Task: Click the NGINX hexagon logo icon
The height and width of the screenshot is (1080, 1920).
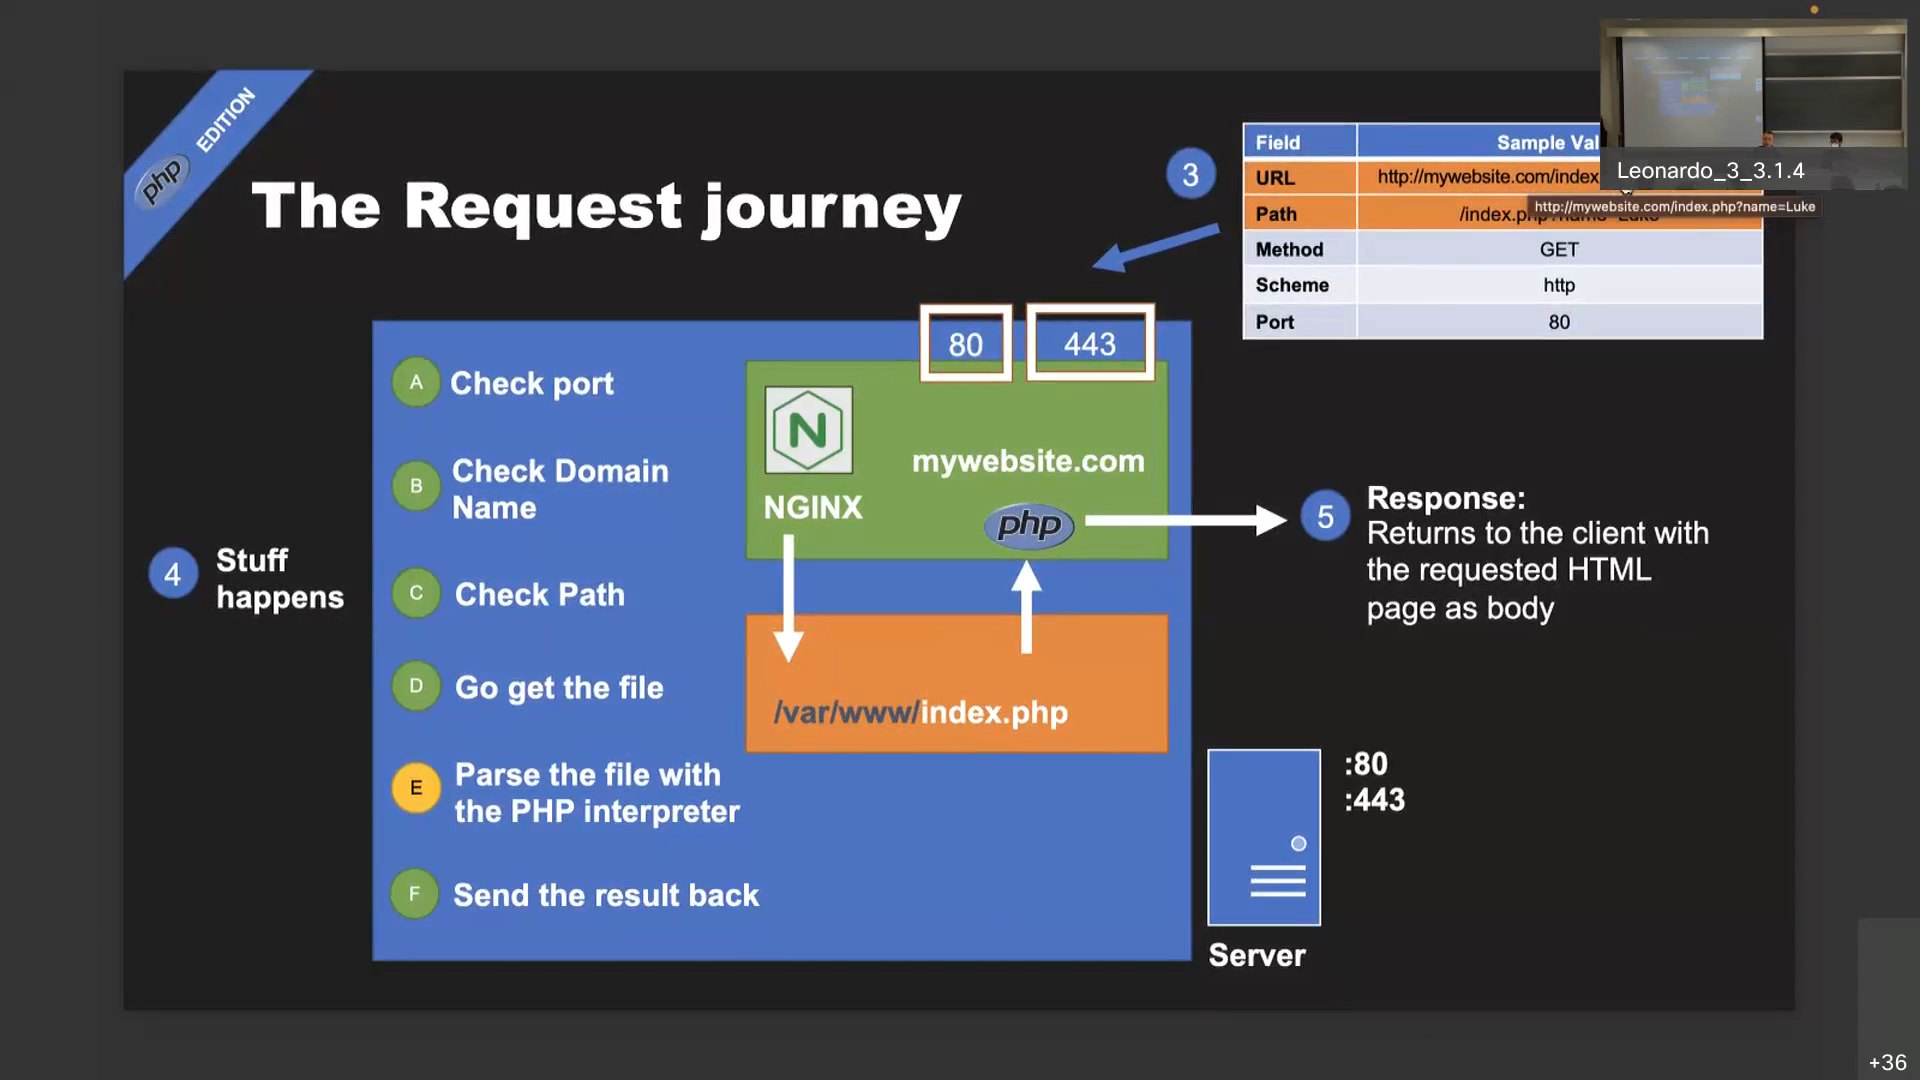Action: click(808, 430)
